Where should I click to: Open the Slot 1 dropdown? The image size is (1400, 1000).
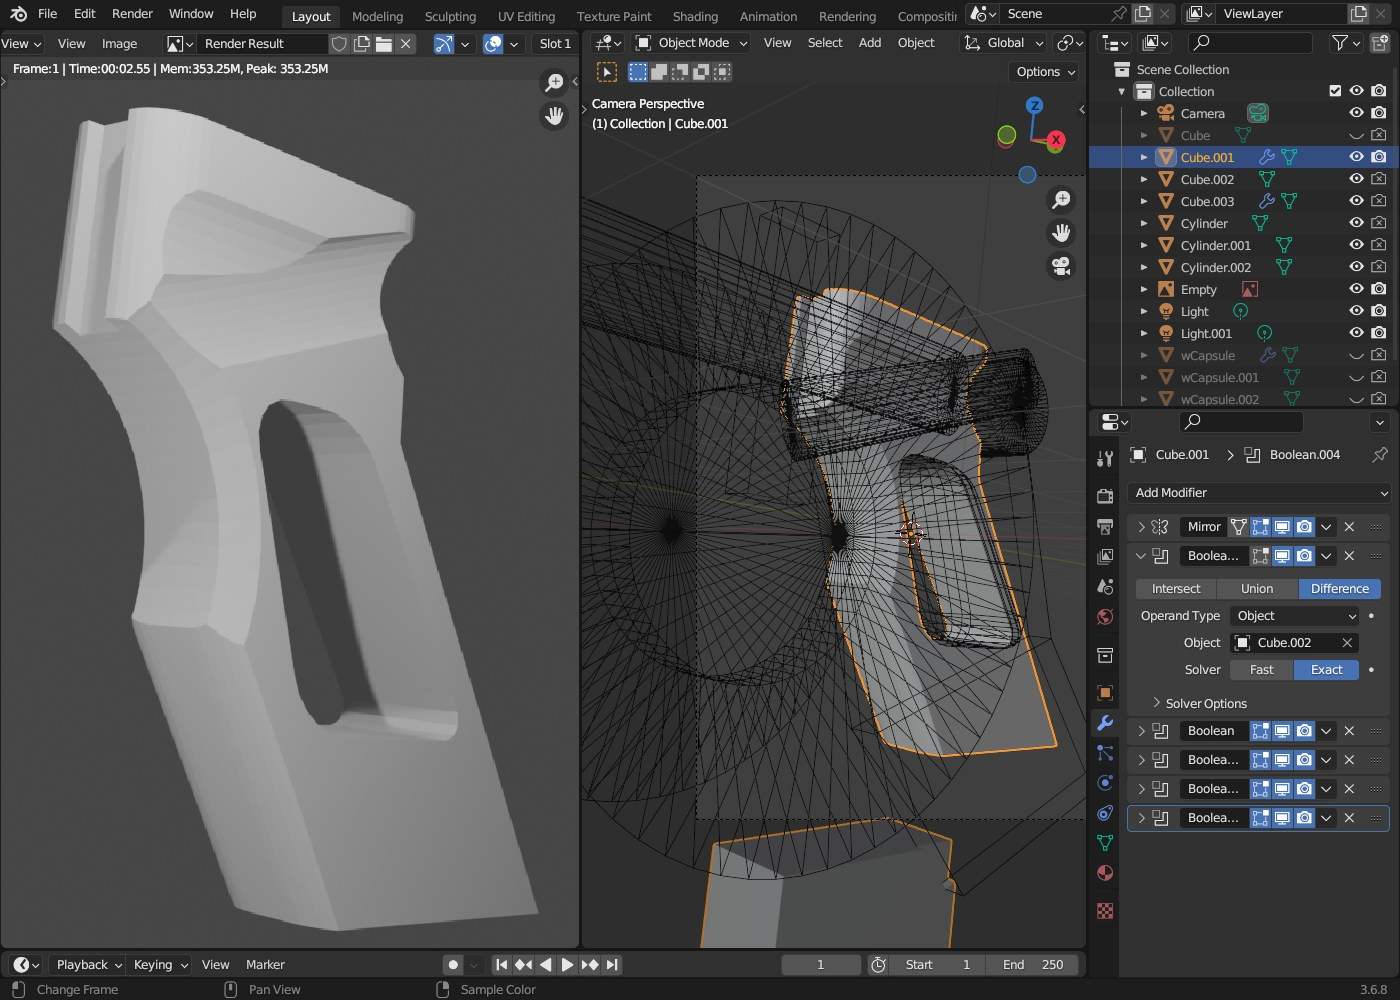click(555, 43)
